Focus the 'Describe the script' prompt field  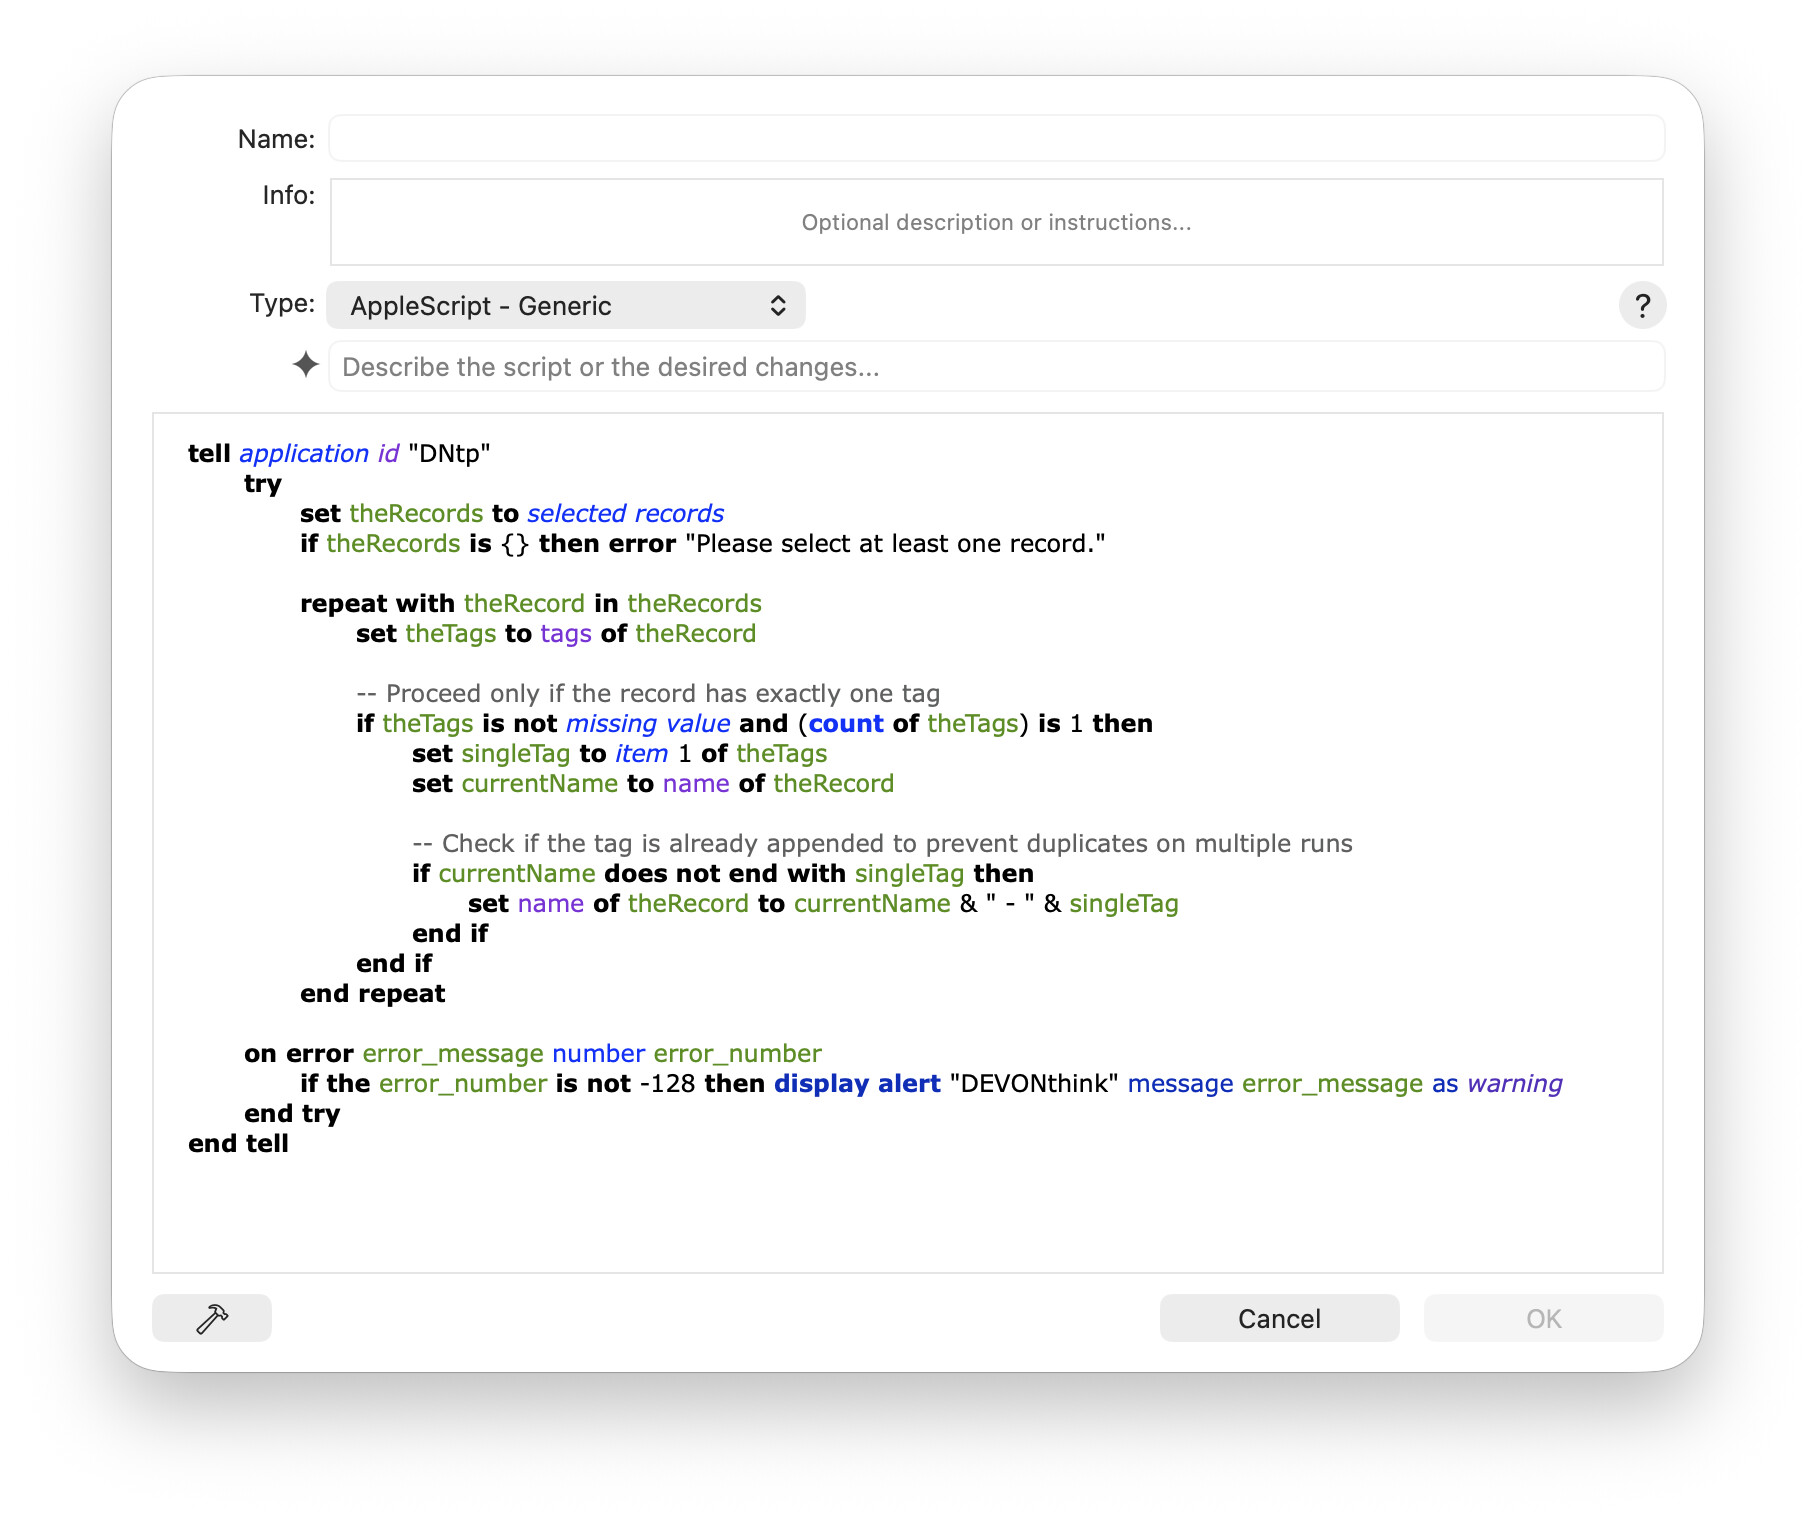995,367
